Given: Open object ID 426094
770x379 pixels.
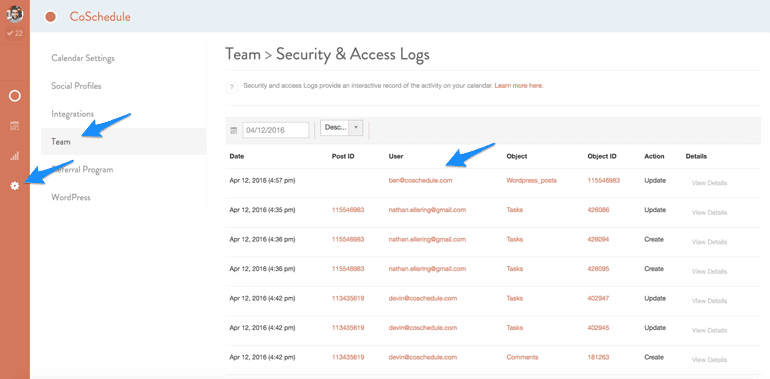Looking at the screenshot, I should (598, 239).
